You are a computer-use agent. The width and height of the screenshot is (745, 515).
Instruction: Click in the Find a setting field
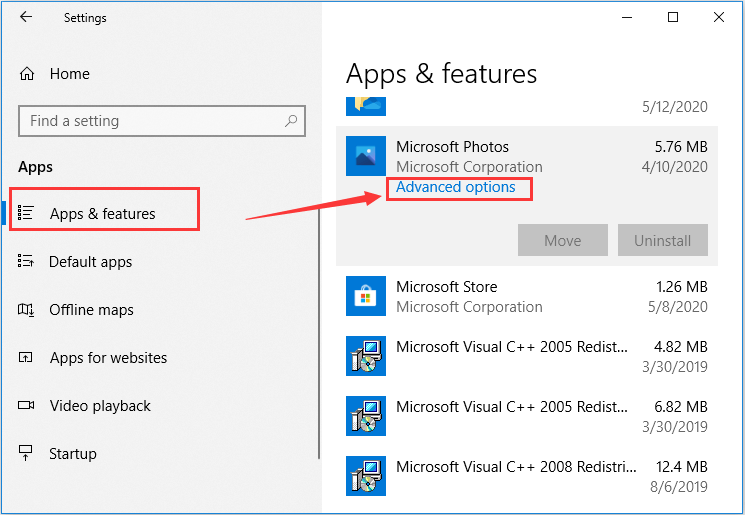tap(162, 121)
